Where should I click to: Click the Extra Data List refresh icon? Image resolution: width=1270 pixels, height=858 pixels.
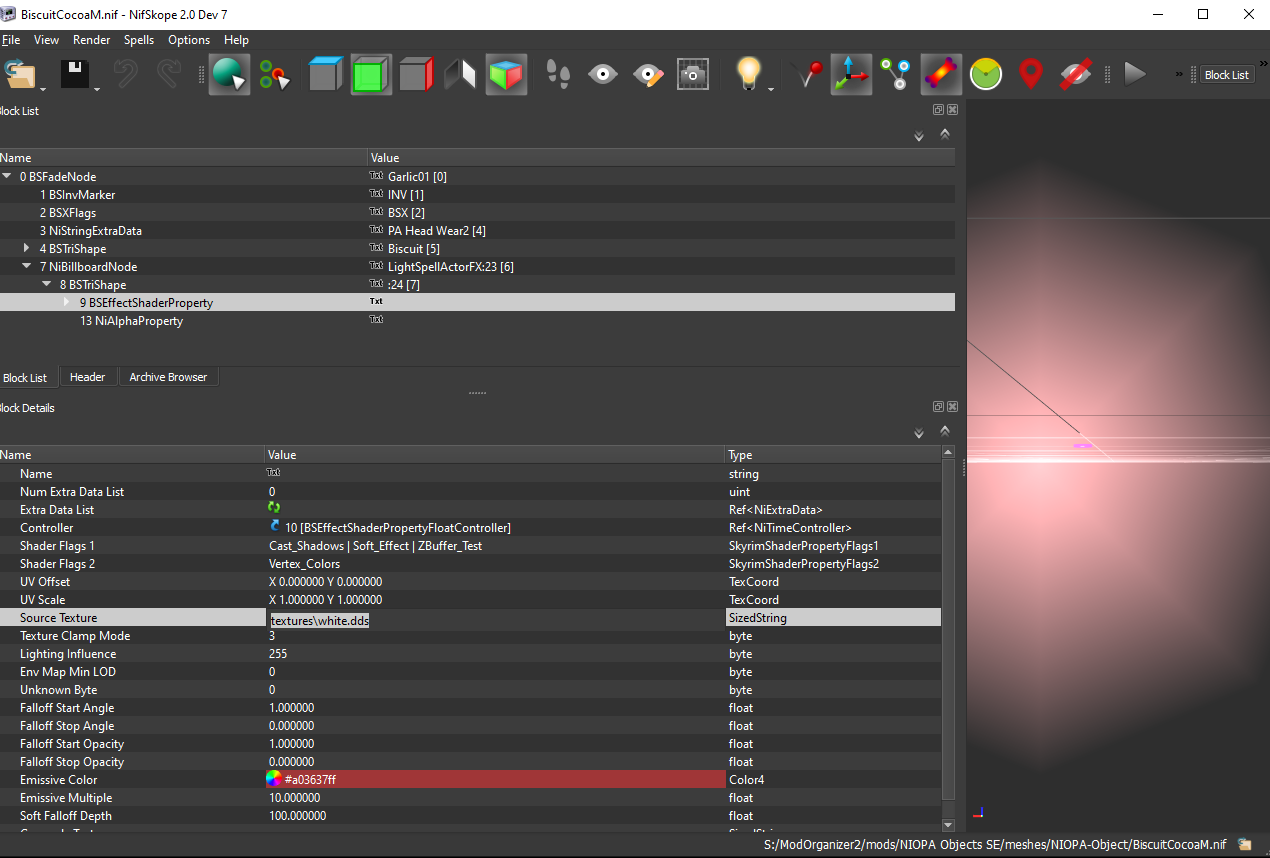(275, 509)
